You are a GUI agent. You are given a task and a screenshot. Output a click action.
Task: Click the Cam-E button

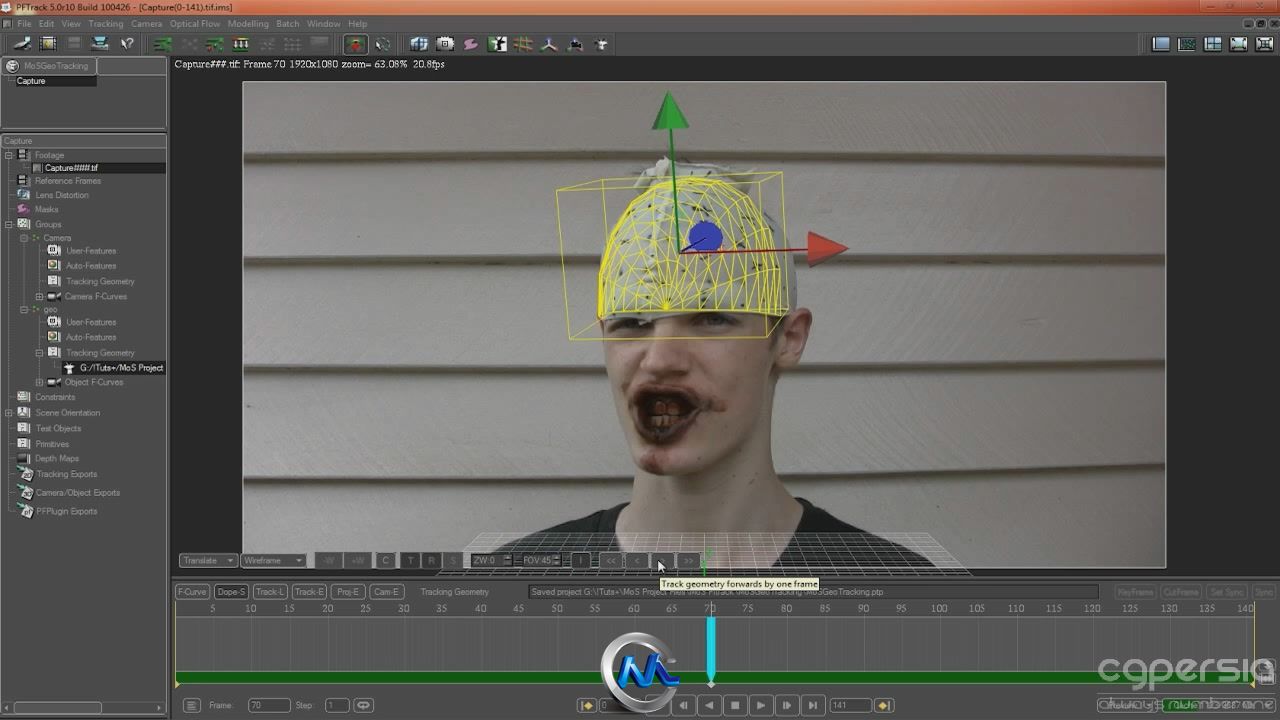point(386,591)
